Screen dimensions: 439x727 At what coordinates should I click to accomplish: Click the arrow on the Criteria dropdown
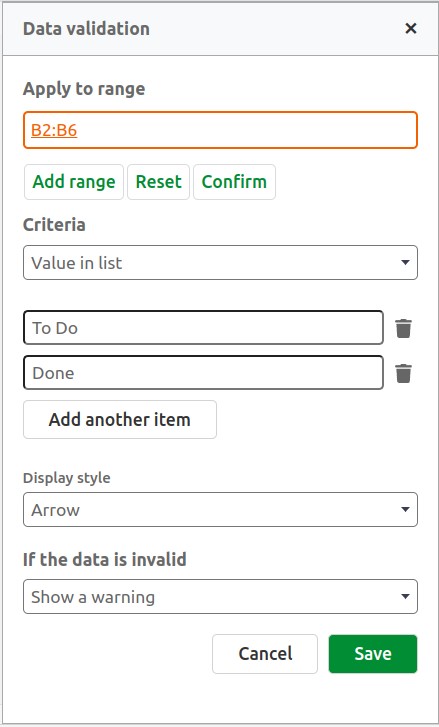coord(405,263)
